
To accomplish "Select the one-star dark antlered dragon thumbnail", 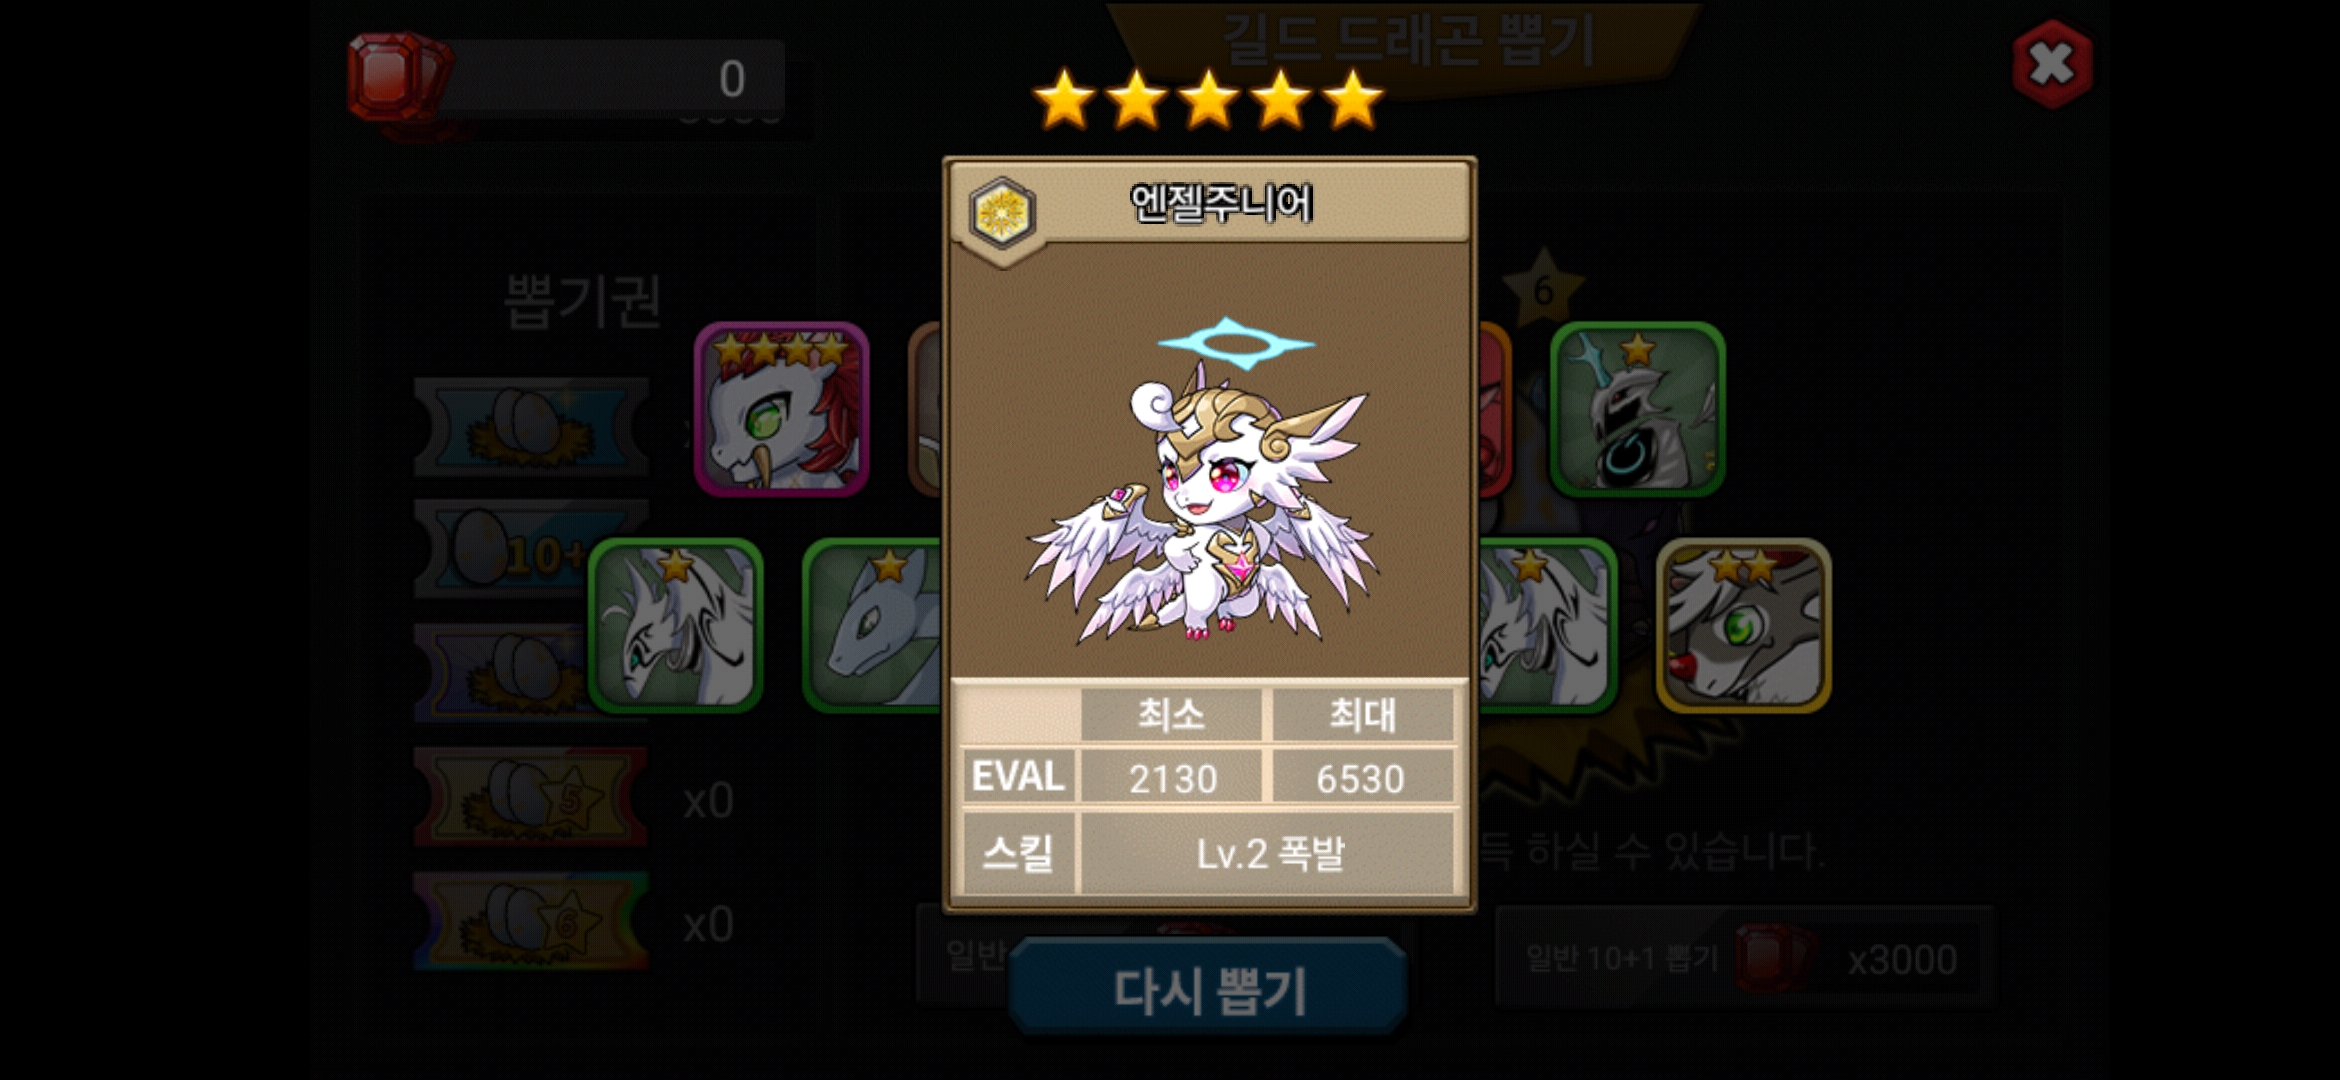I will [x=1637, y=410].
